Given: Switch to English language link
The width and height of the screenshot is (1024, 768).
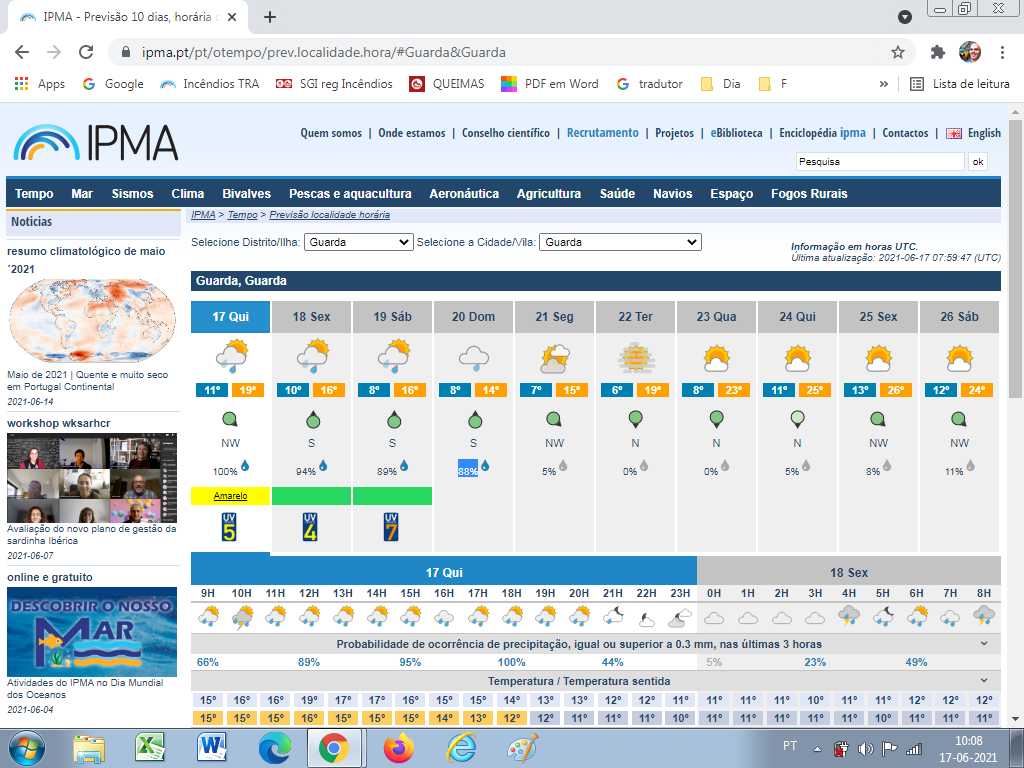Looking at the screenshot, I should (x=984, y=133).
